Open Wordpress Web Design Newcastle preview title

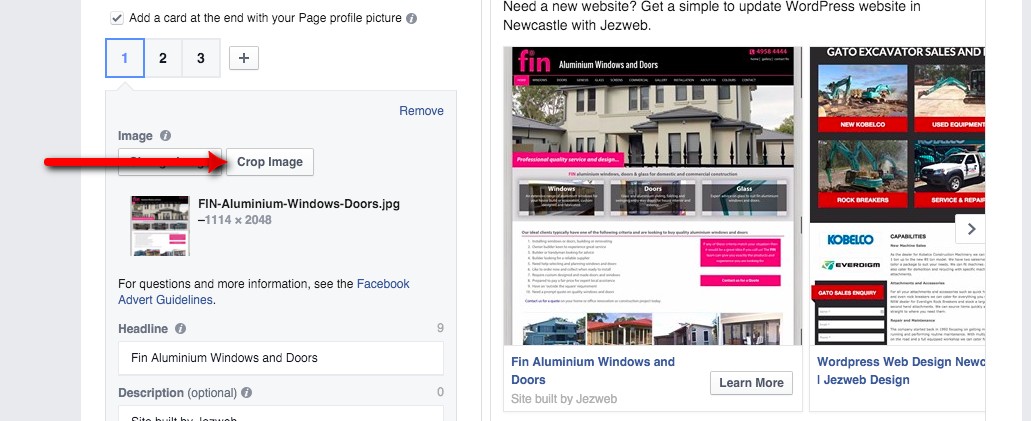coord(901,370)
